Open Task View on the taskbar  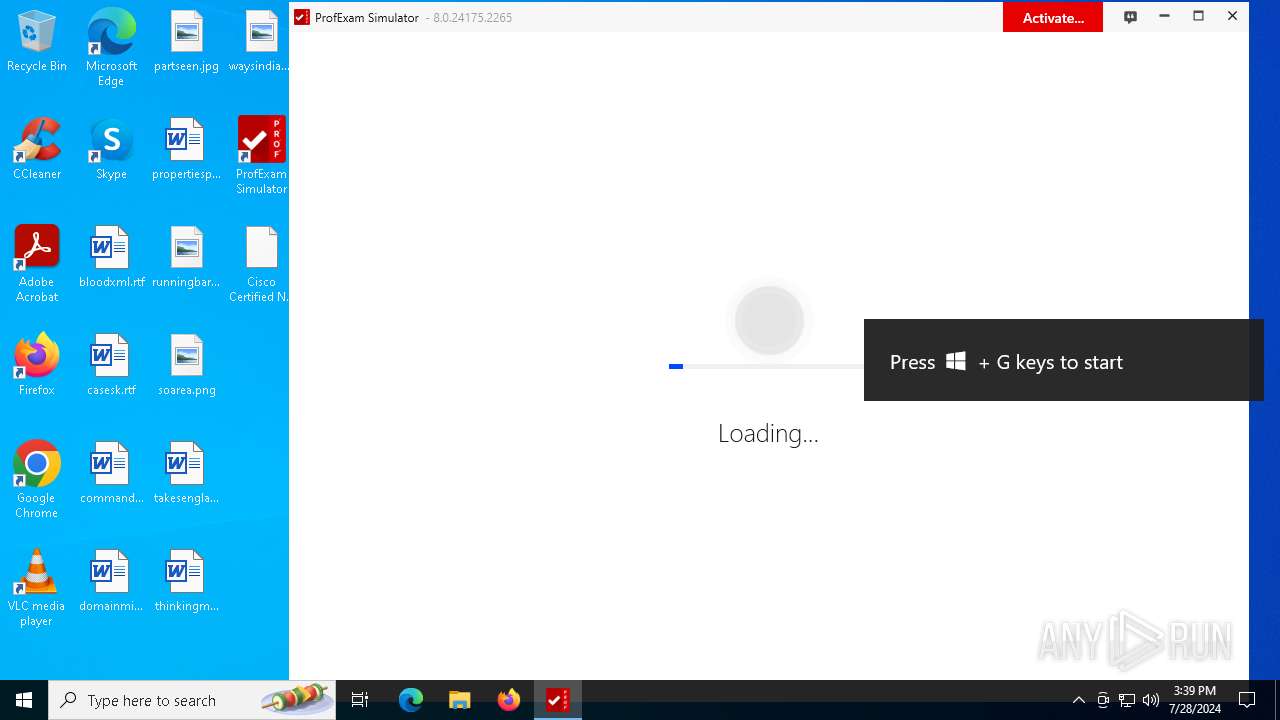click(360, 700)
